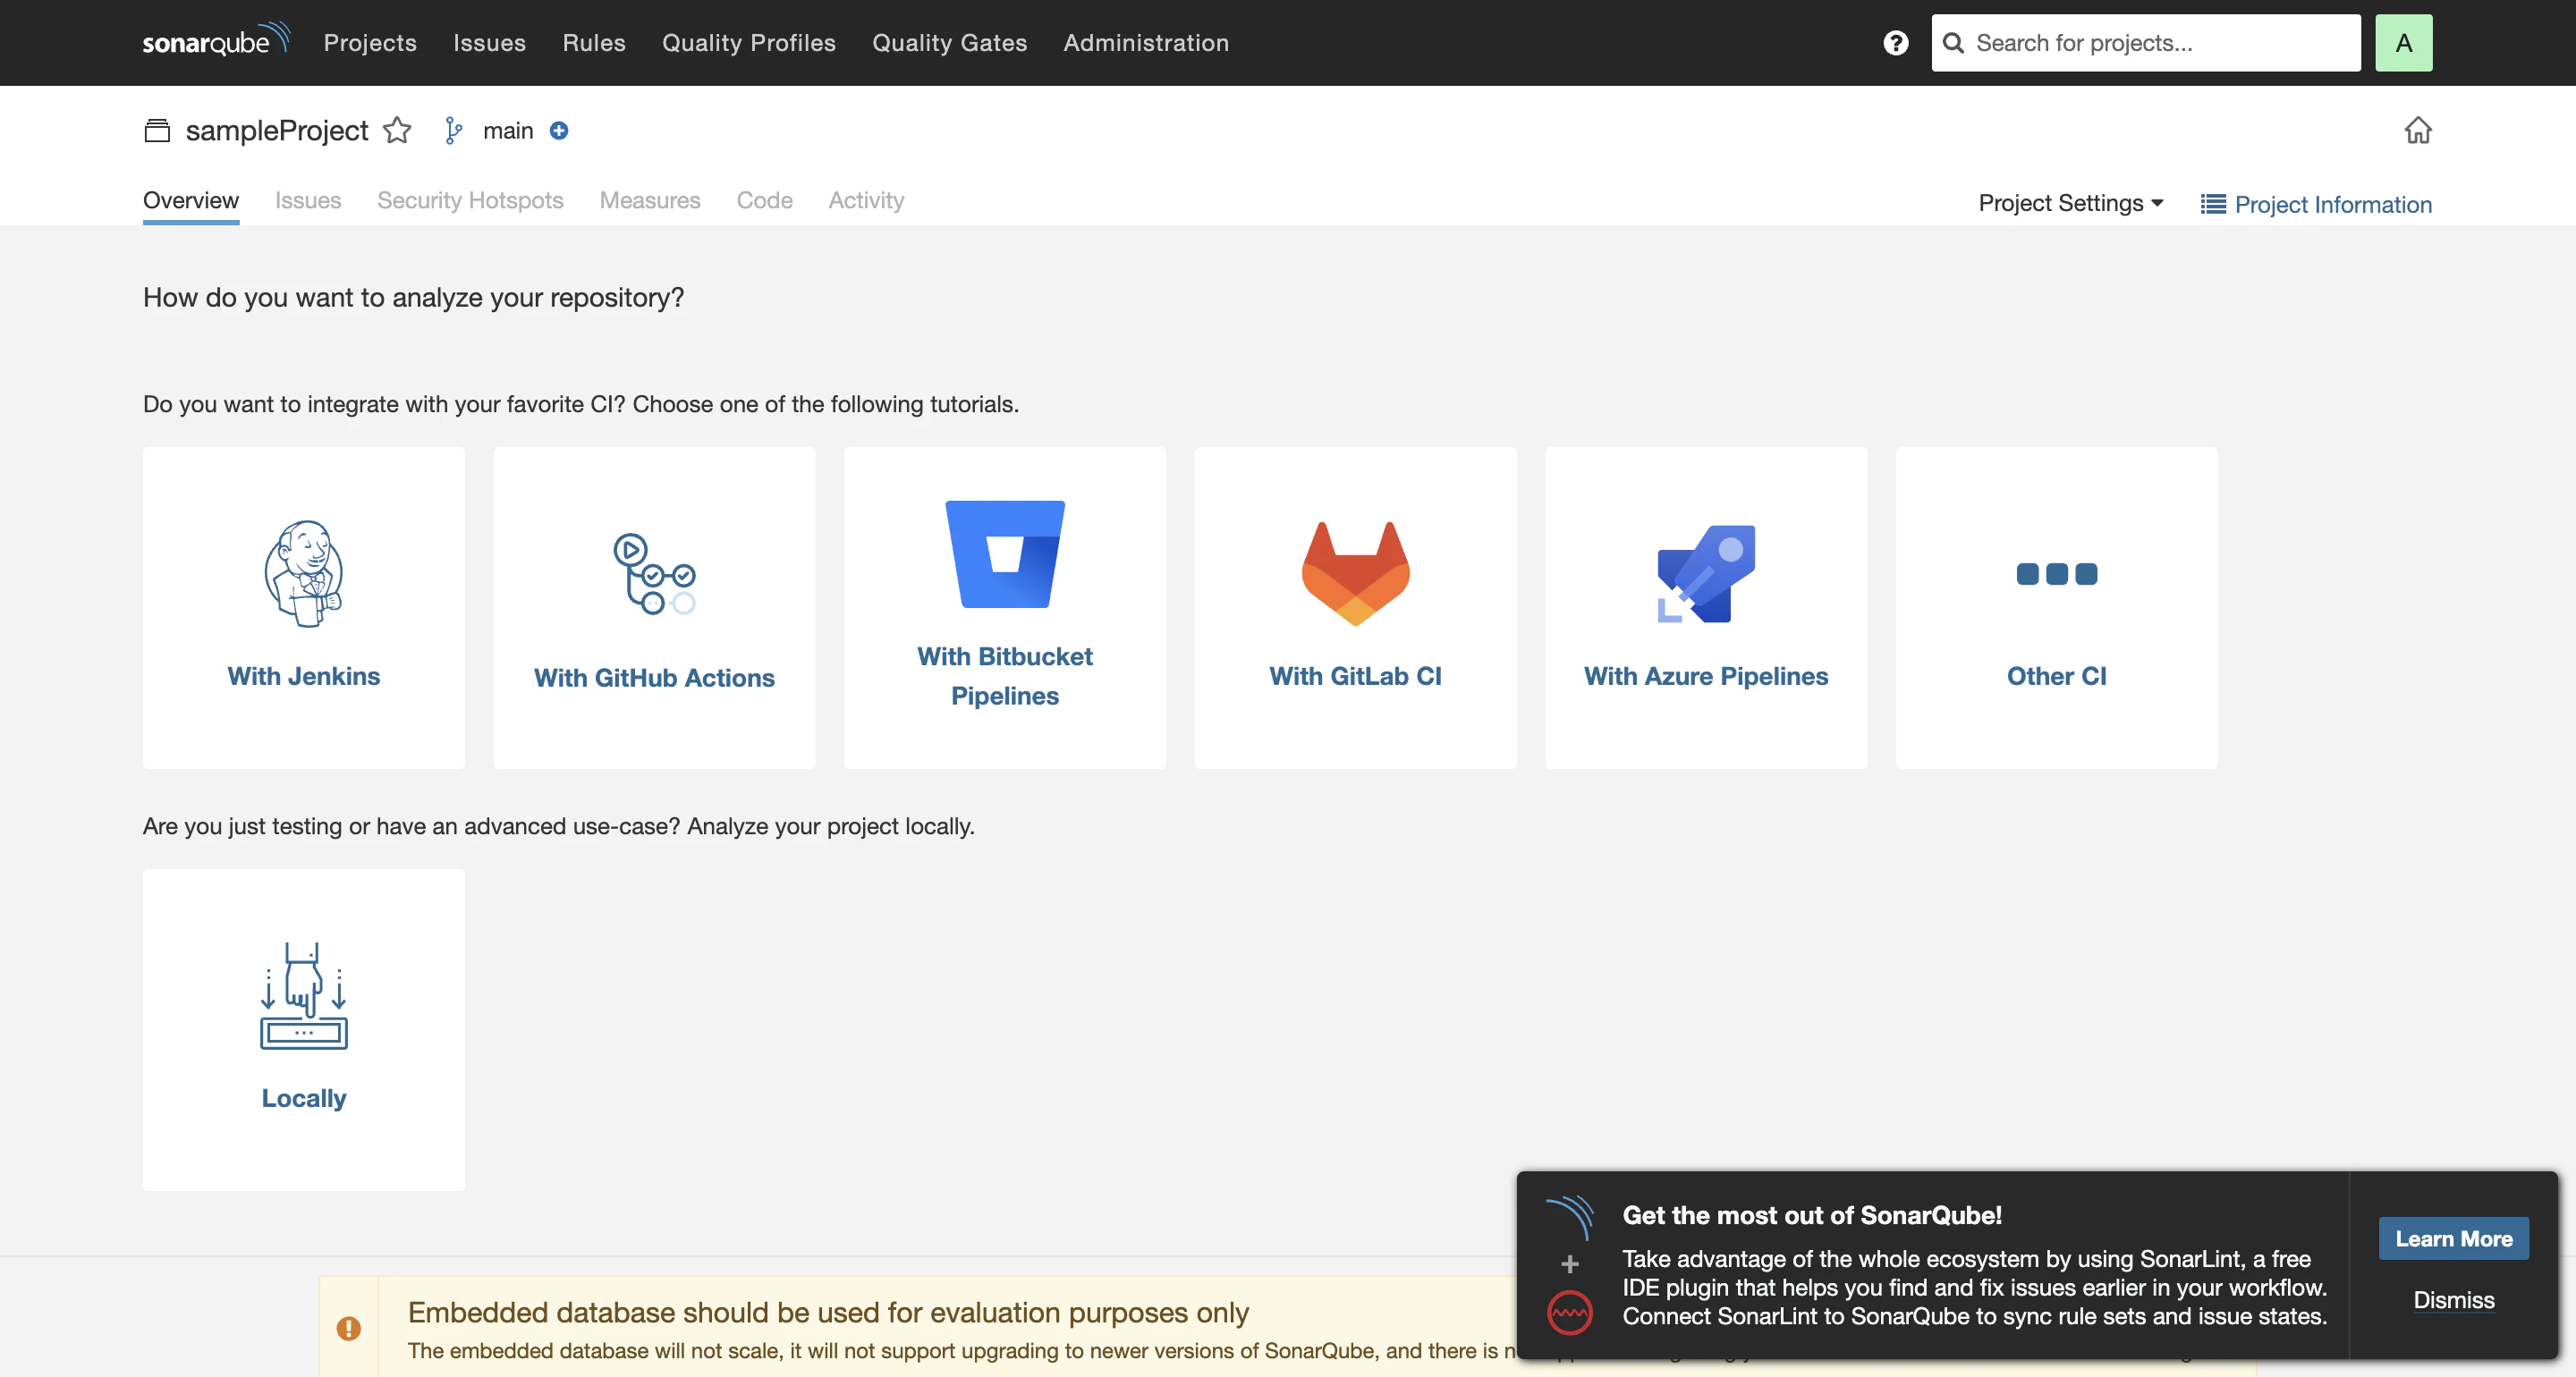View the Code tab
Screen dimensions: 2576x1377
[x=765, y=200]
